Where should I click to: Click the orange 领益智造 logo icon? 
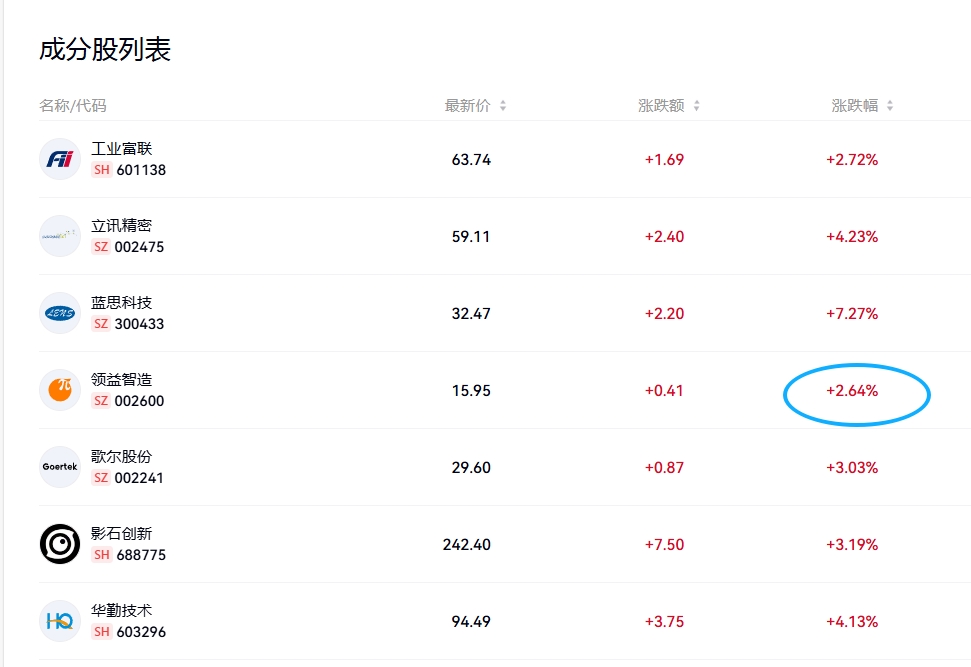(x=60, y=390)
